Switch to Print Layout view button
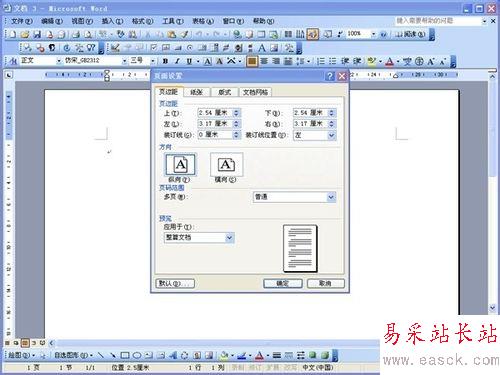This screenshot has height=375, width=500. (x=25, y=343)
